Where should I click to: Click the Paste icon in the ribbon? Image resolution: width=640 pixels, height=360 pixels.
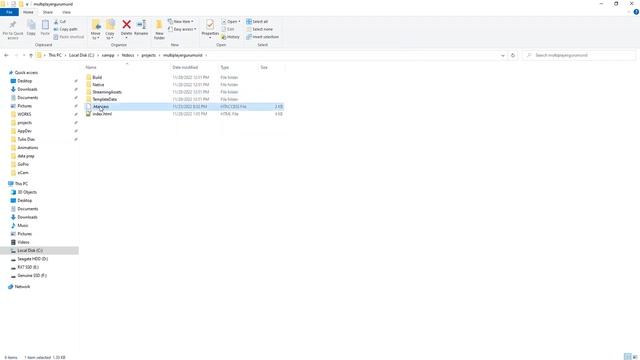pyautogui.click(x=45, y=25)
